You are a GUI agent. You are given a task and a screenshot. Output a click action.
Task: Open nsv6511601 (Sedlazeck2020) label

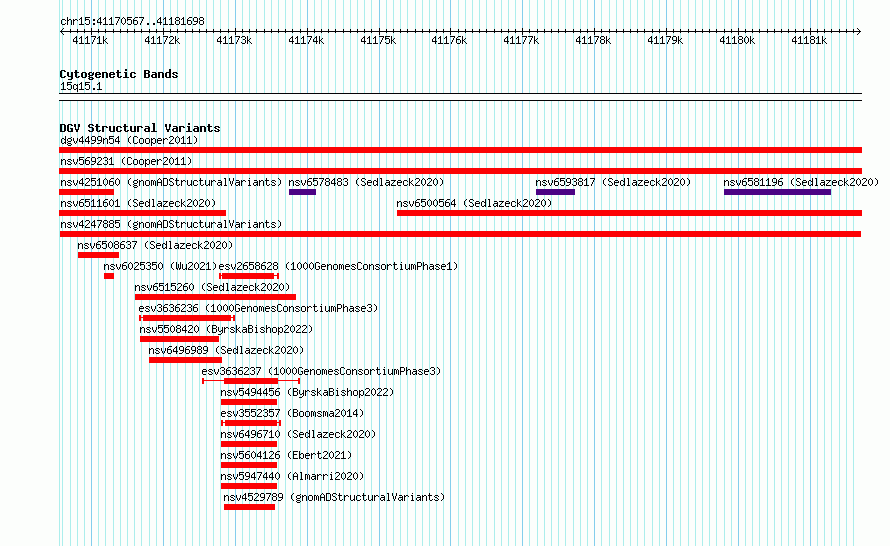(138, 203)
